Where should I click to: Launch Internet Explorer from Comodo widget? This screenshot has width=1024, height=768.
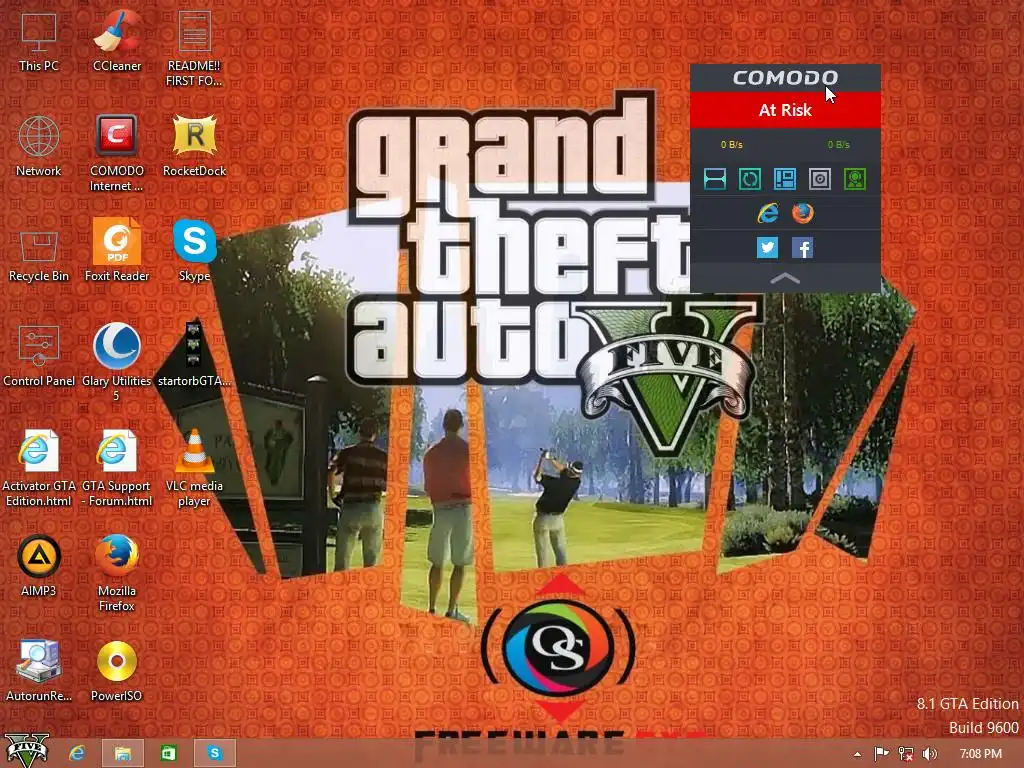pos(768,213)
